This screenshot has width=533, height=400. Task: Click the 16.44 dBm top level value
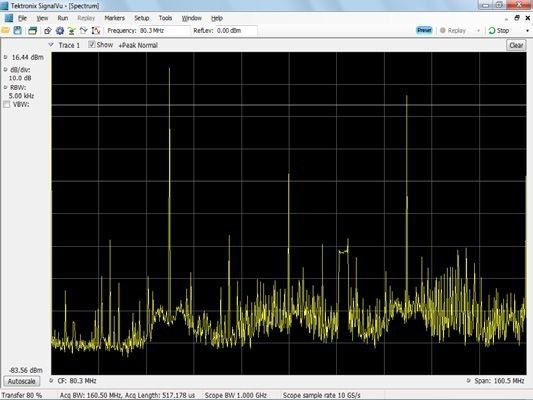28,57
